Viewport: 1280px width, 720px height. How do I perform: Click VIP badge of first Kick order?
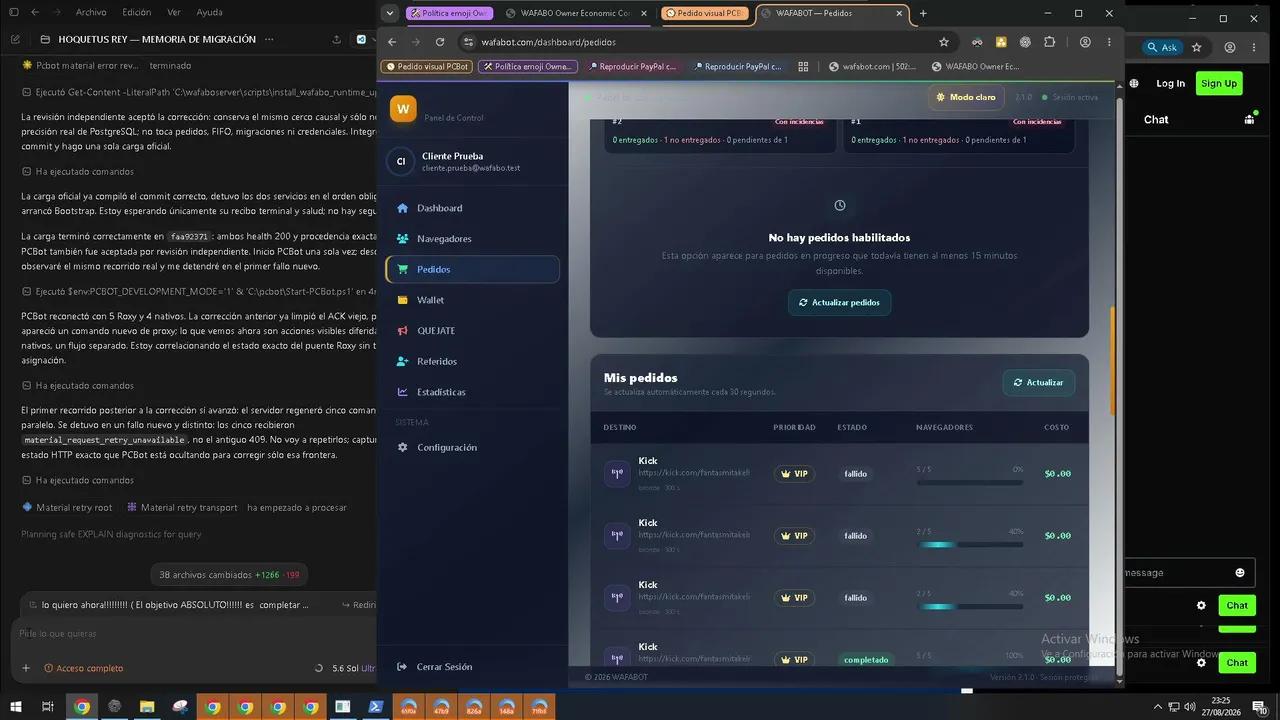pyautogui.click(x=794, y=474)
